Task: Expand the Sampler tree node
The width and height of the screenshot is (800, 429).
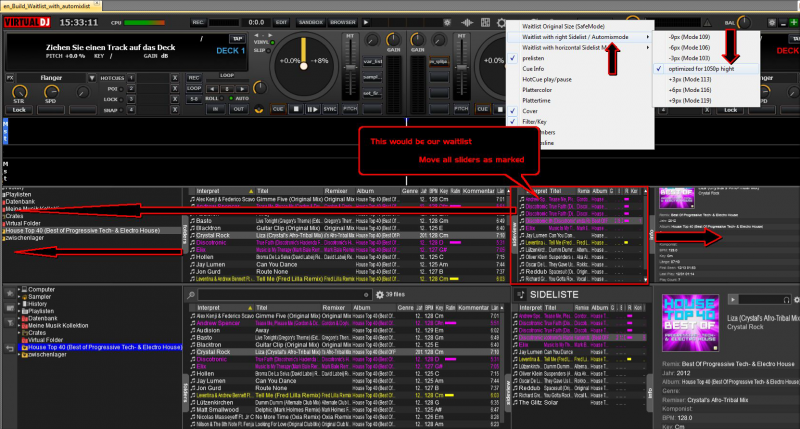Action: tap(19, 296)
